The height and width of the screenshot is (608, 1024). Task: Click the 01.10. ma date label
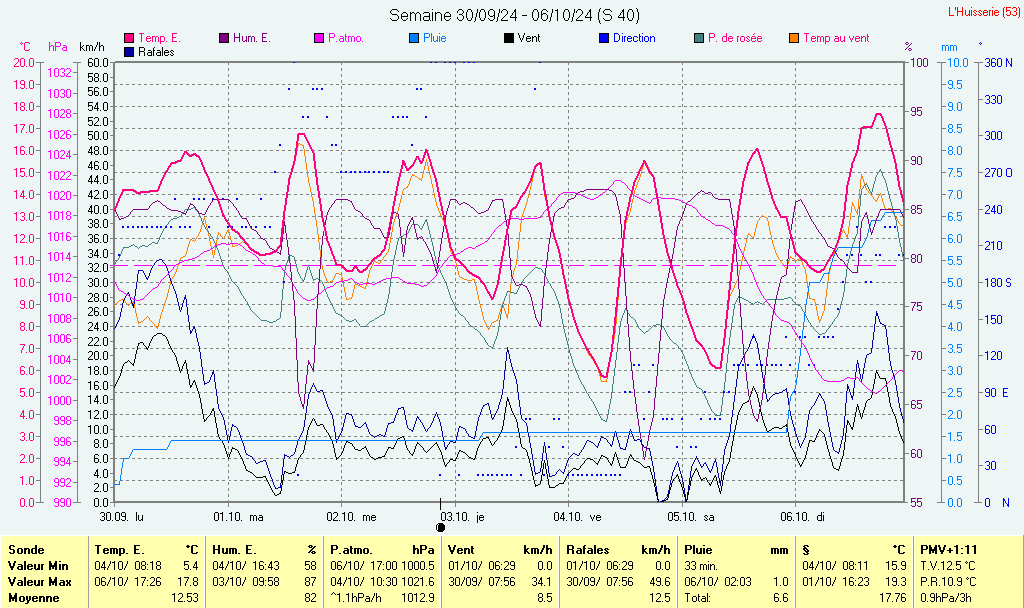[x=238, y=517]
